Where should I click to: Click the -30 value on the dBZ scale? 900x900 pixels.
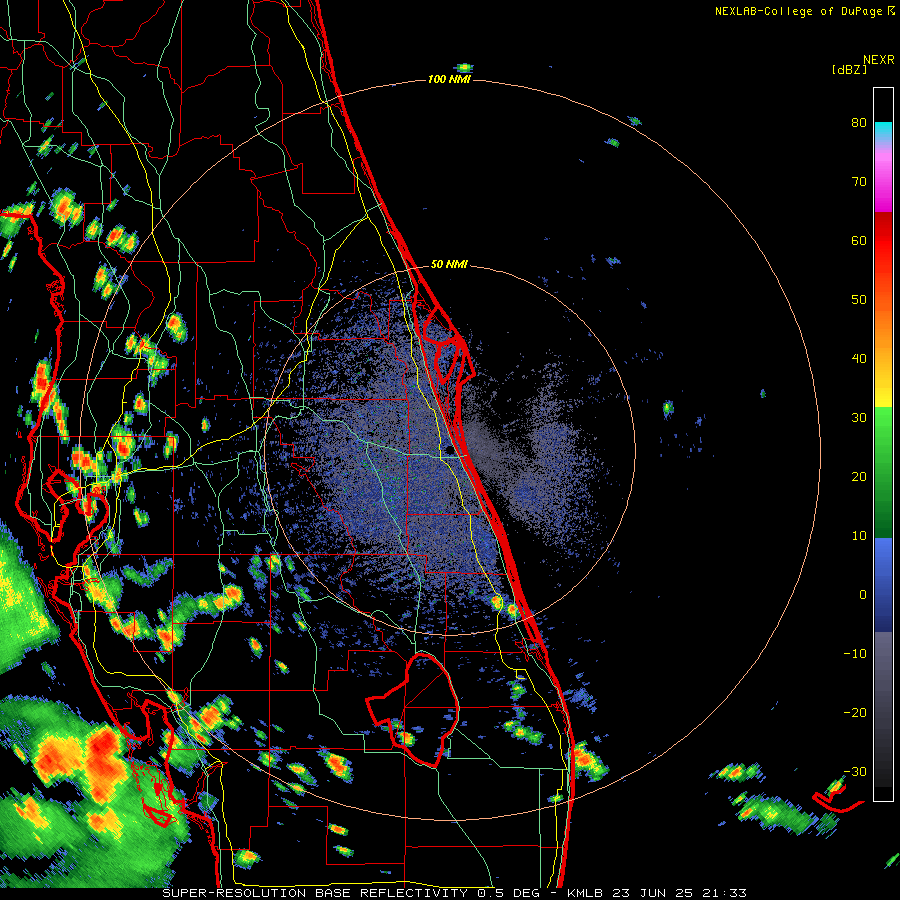click(855, 771)
